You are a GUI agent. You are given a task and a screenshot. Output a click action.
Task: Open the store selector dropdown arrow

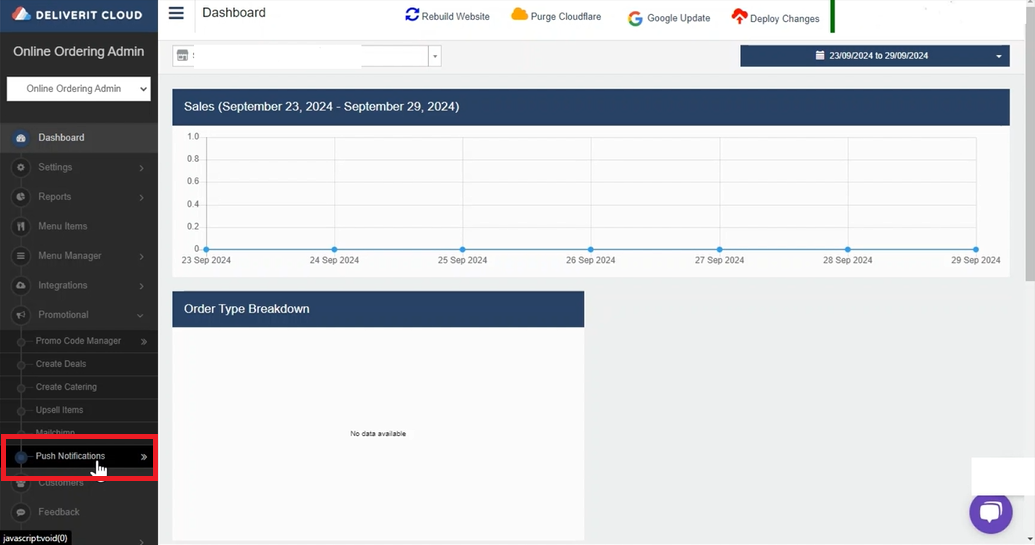435,56
